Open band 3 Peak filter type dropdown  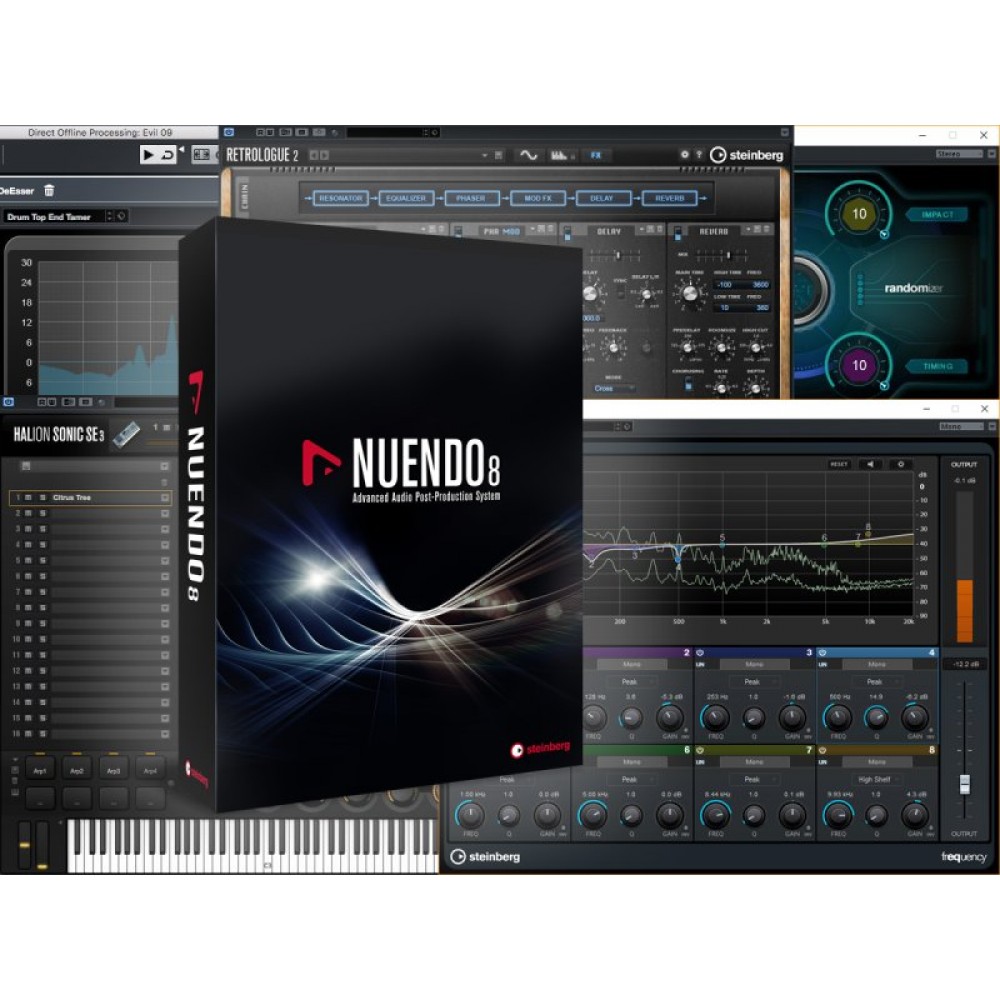(754, 682)
